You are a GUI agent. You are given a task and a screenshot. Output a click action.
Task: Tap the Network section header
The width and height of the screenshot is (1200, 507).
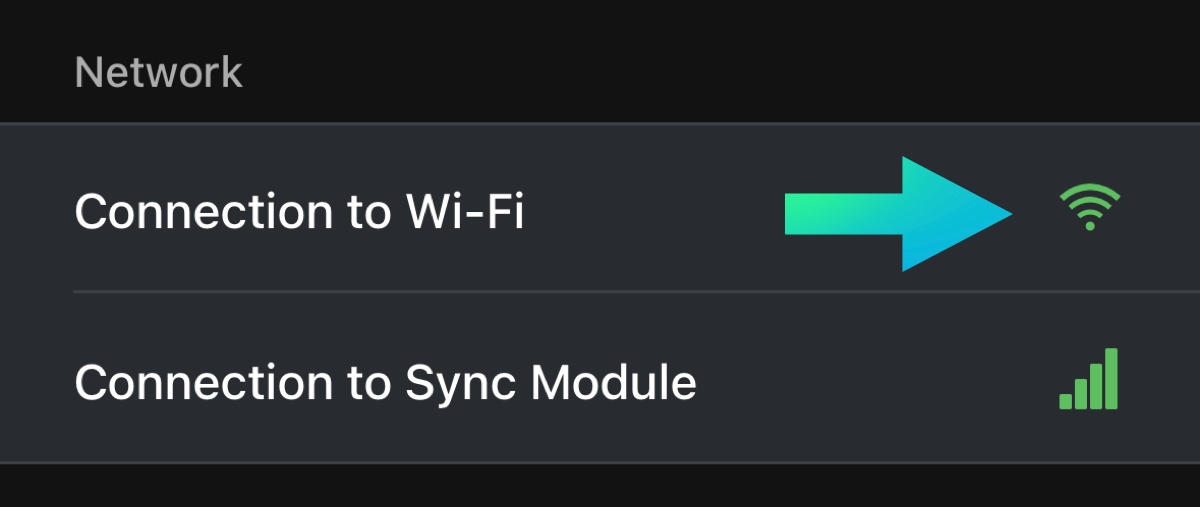point(158,72)
